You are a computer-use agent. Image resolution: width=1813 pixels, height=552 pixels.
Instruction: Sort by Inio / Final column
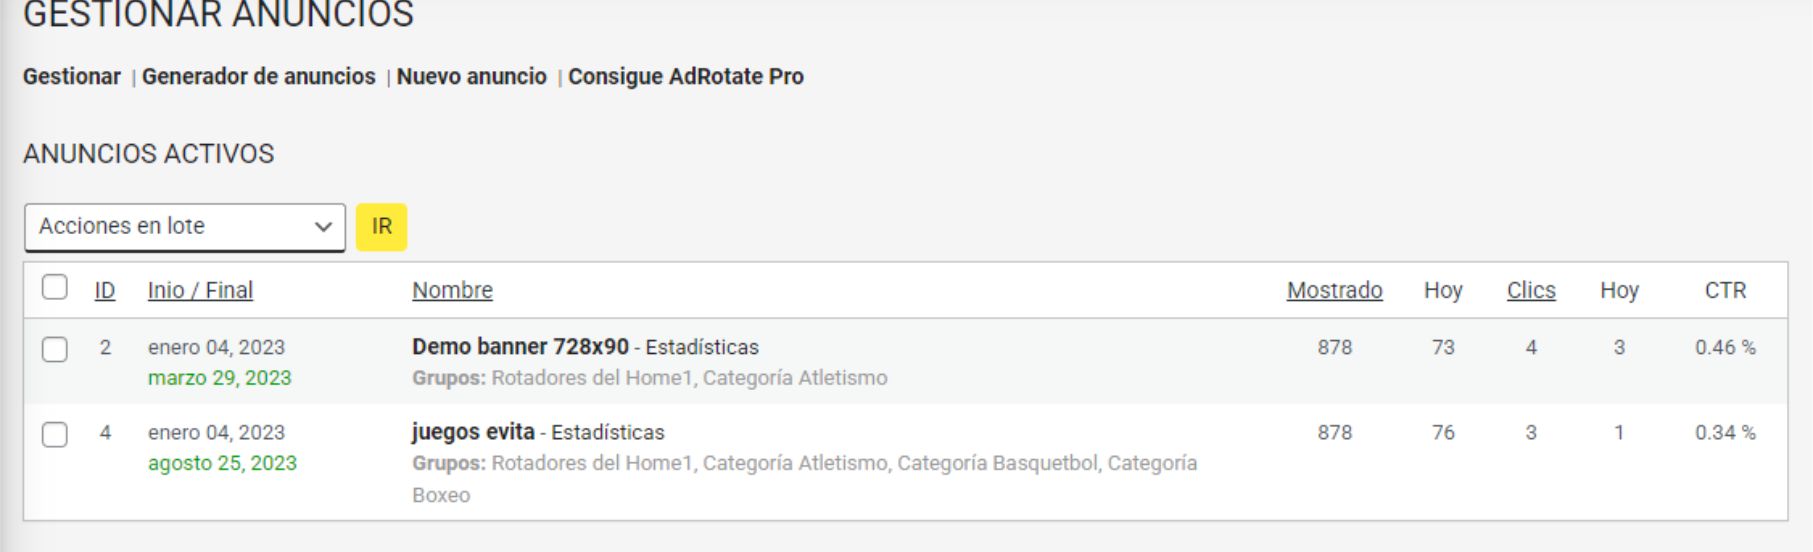point(200,291)
